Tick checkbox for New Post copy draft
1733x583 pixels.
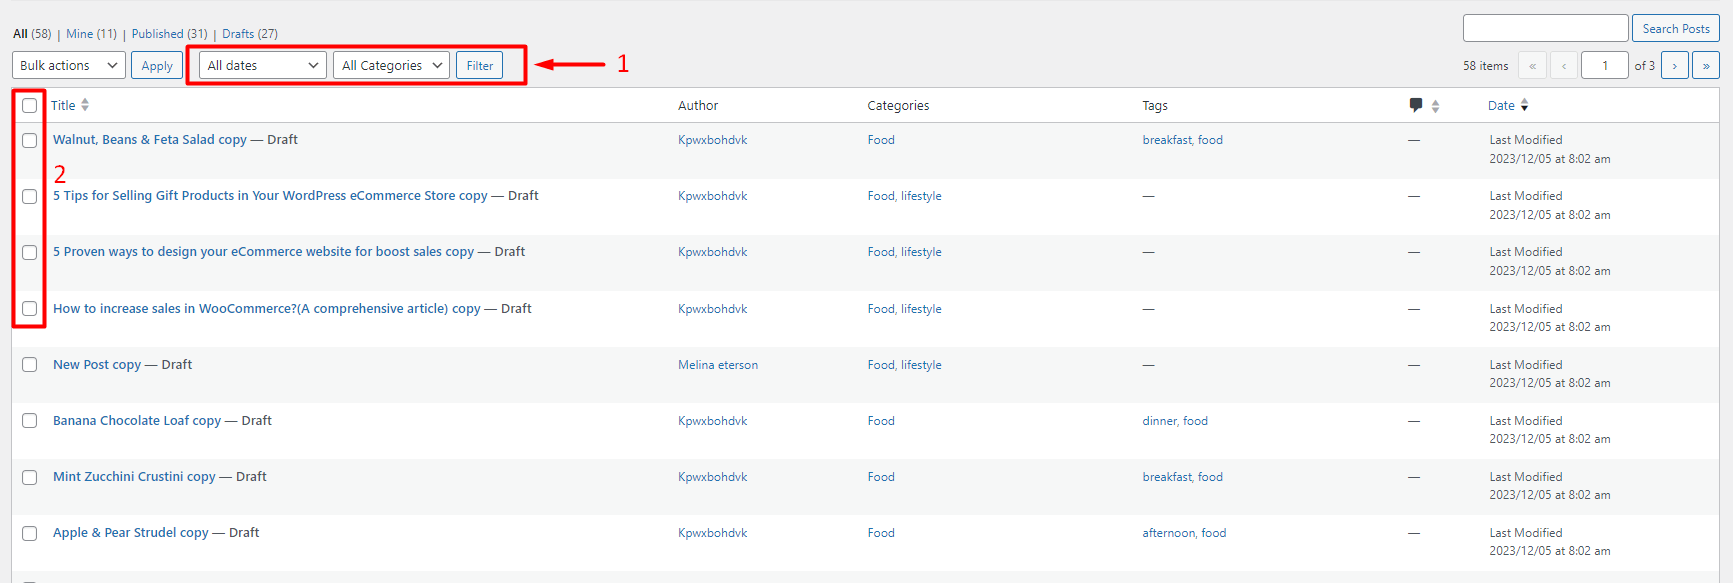click(29, 365)
